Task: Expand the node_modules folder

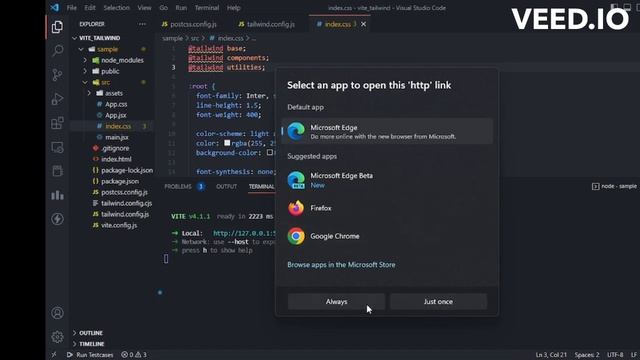Action: click(x=85, y=60)
